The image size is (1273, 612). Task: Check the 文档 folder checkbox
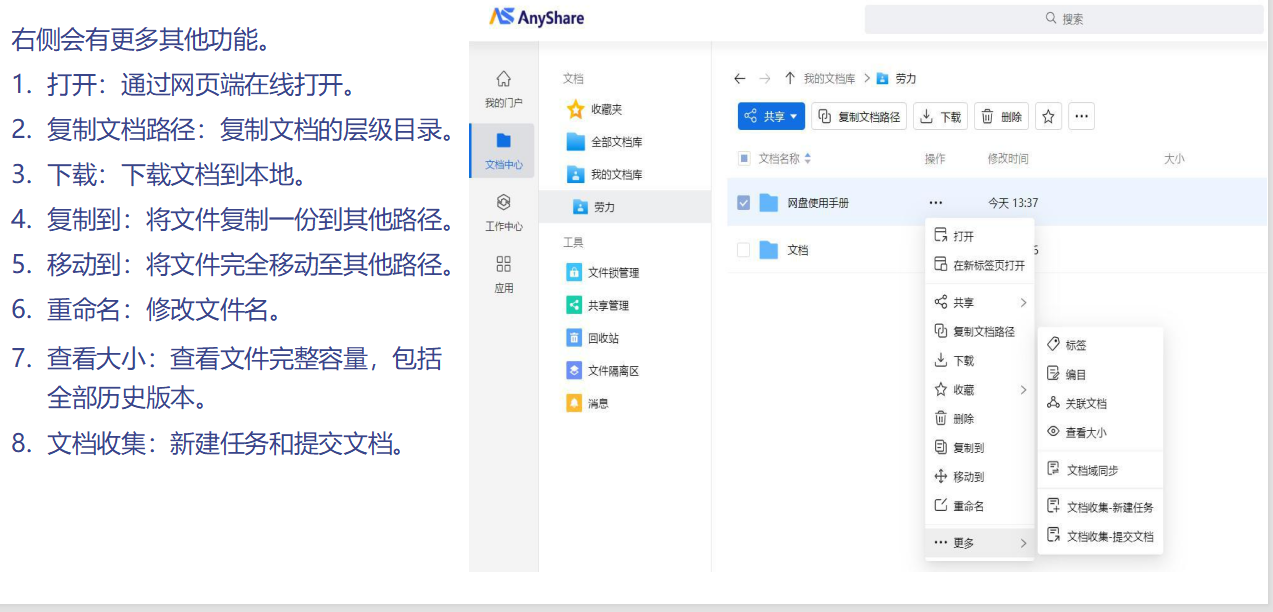[743, 250]
